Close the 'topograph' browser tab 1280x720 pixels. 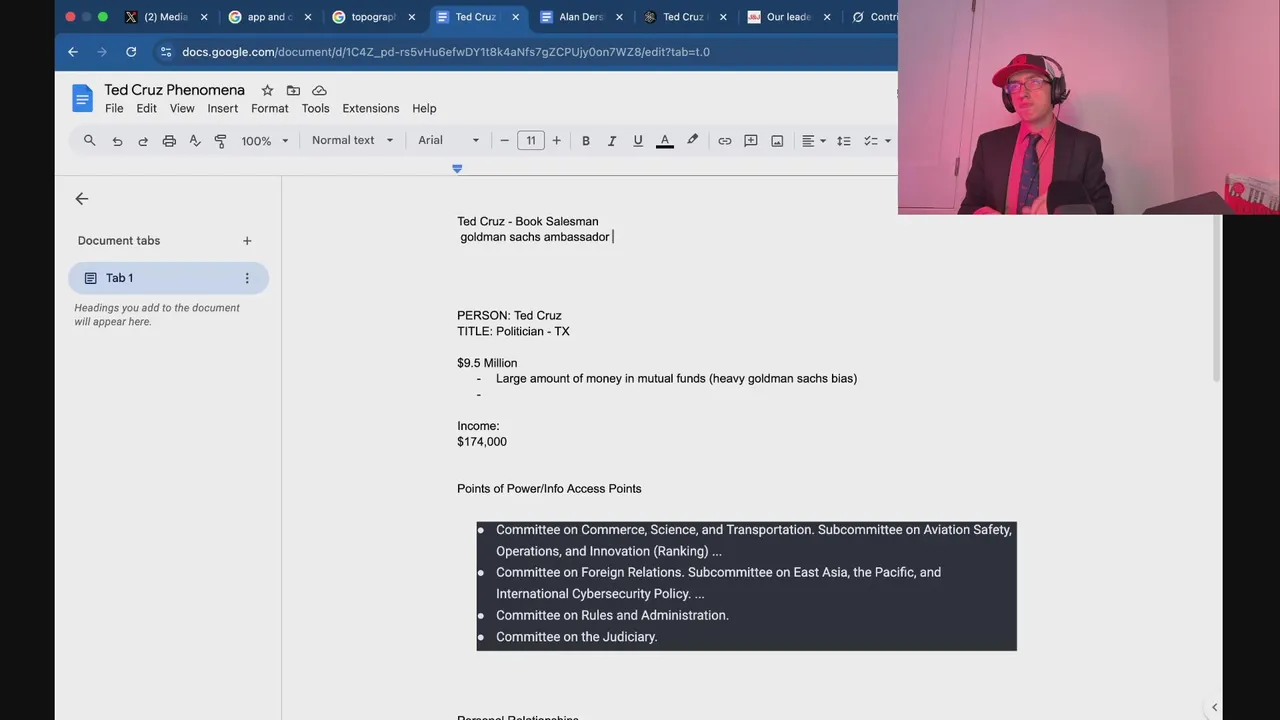tap(411, 17)
